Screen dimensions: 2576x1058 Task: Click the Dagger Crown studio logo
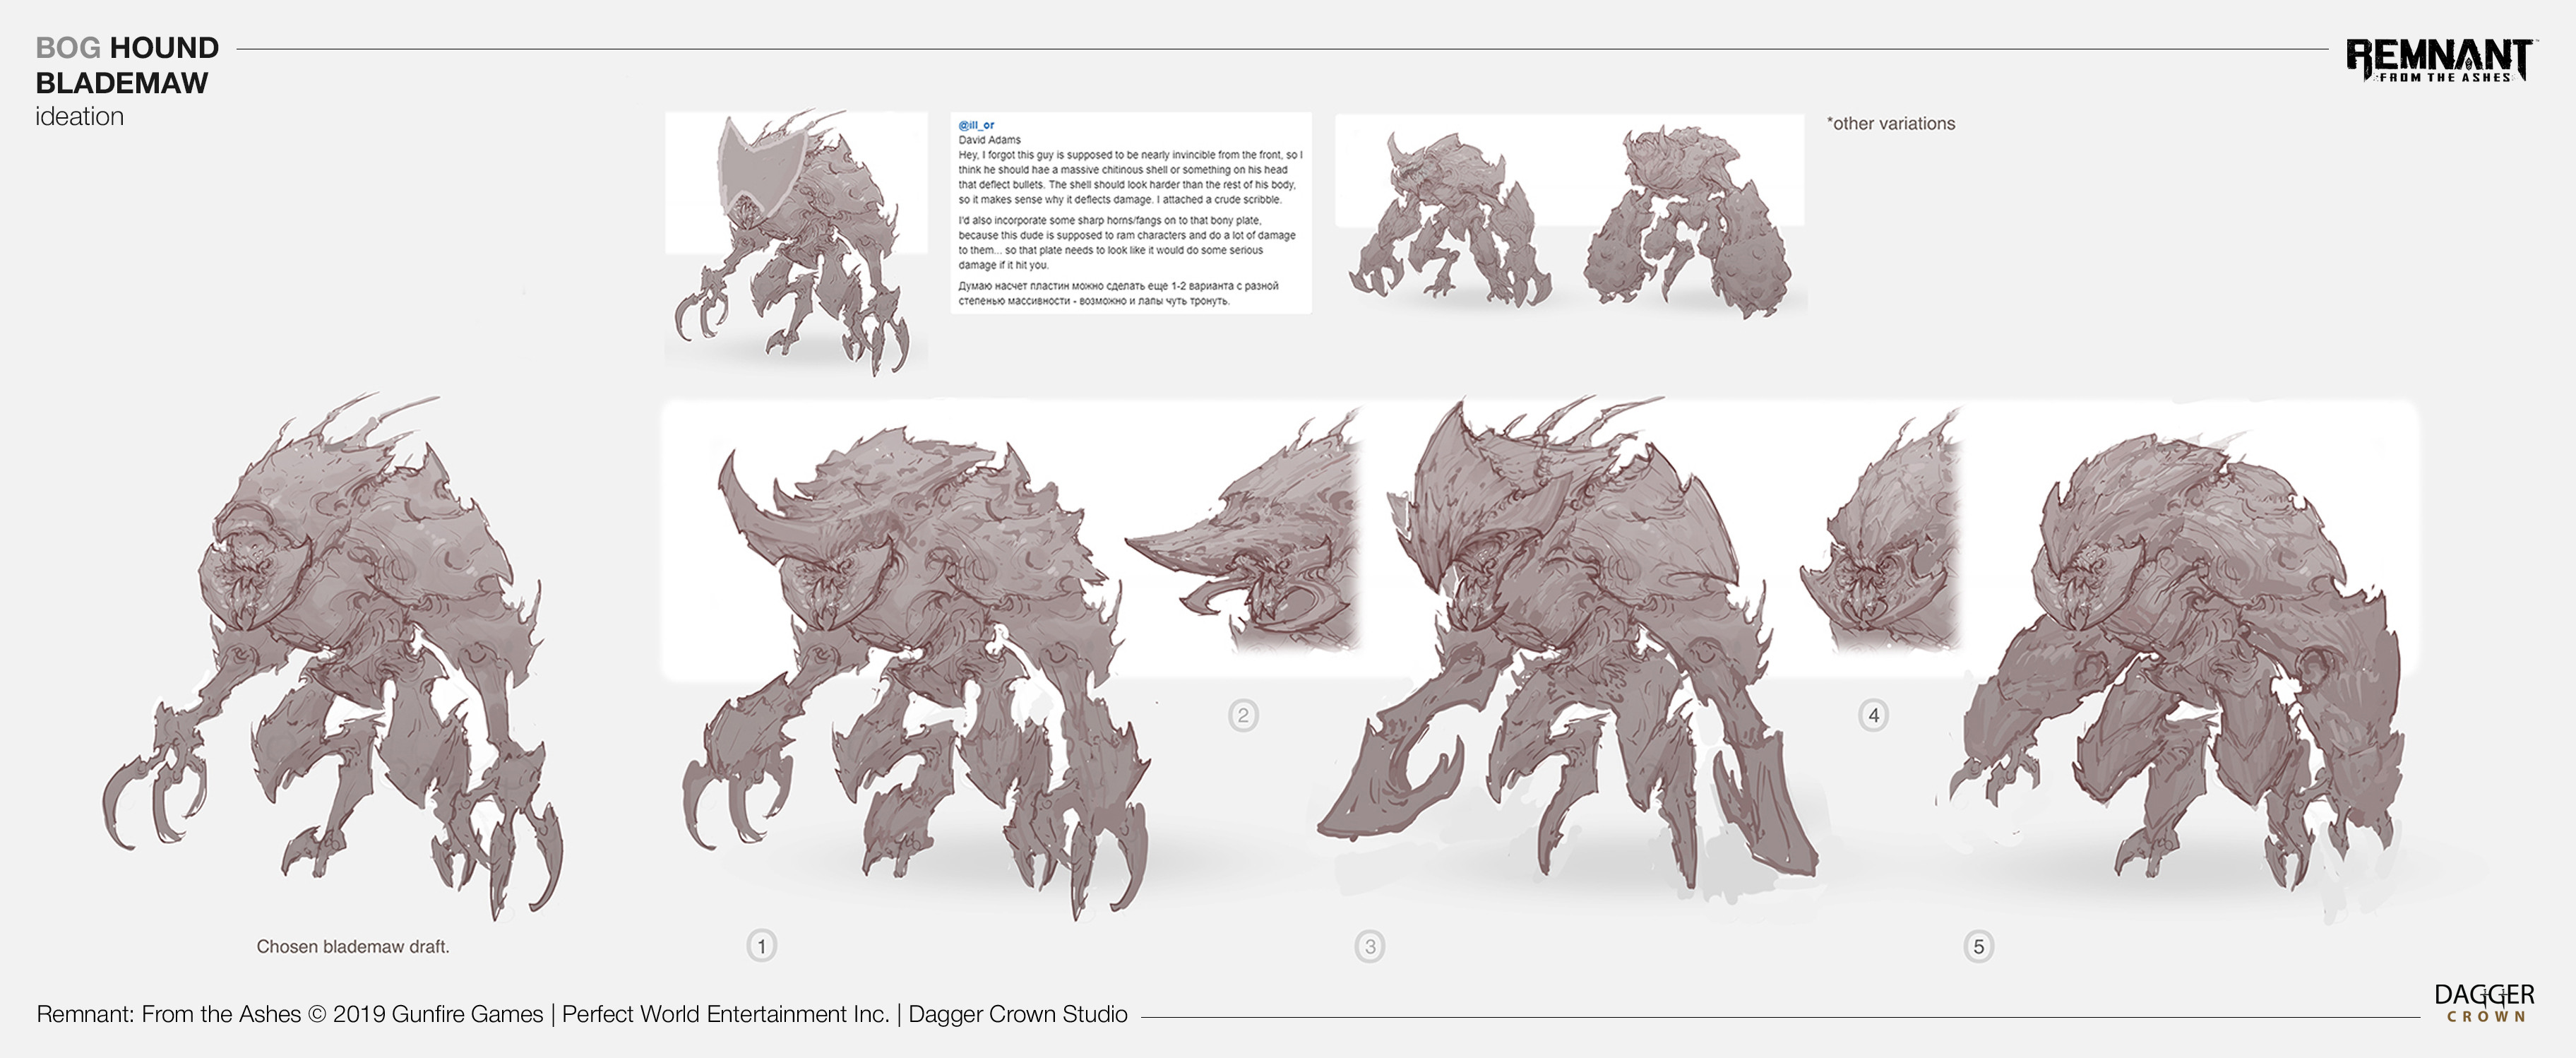click(2485, 1003)
